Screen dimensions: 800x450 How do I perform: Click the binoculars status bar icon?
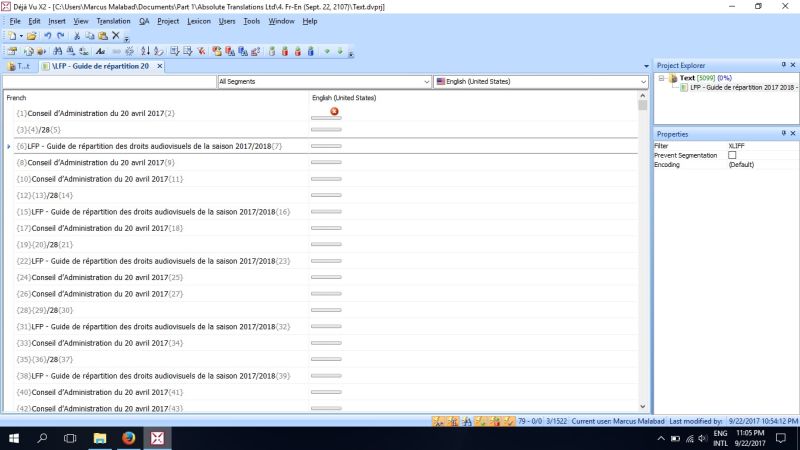(466, 421)
